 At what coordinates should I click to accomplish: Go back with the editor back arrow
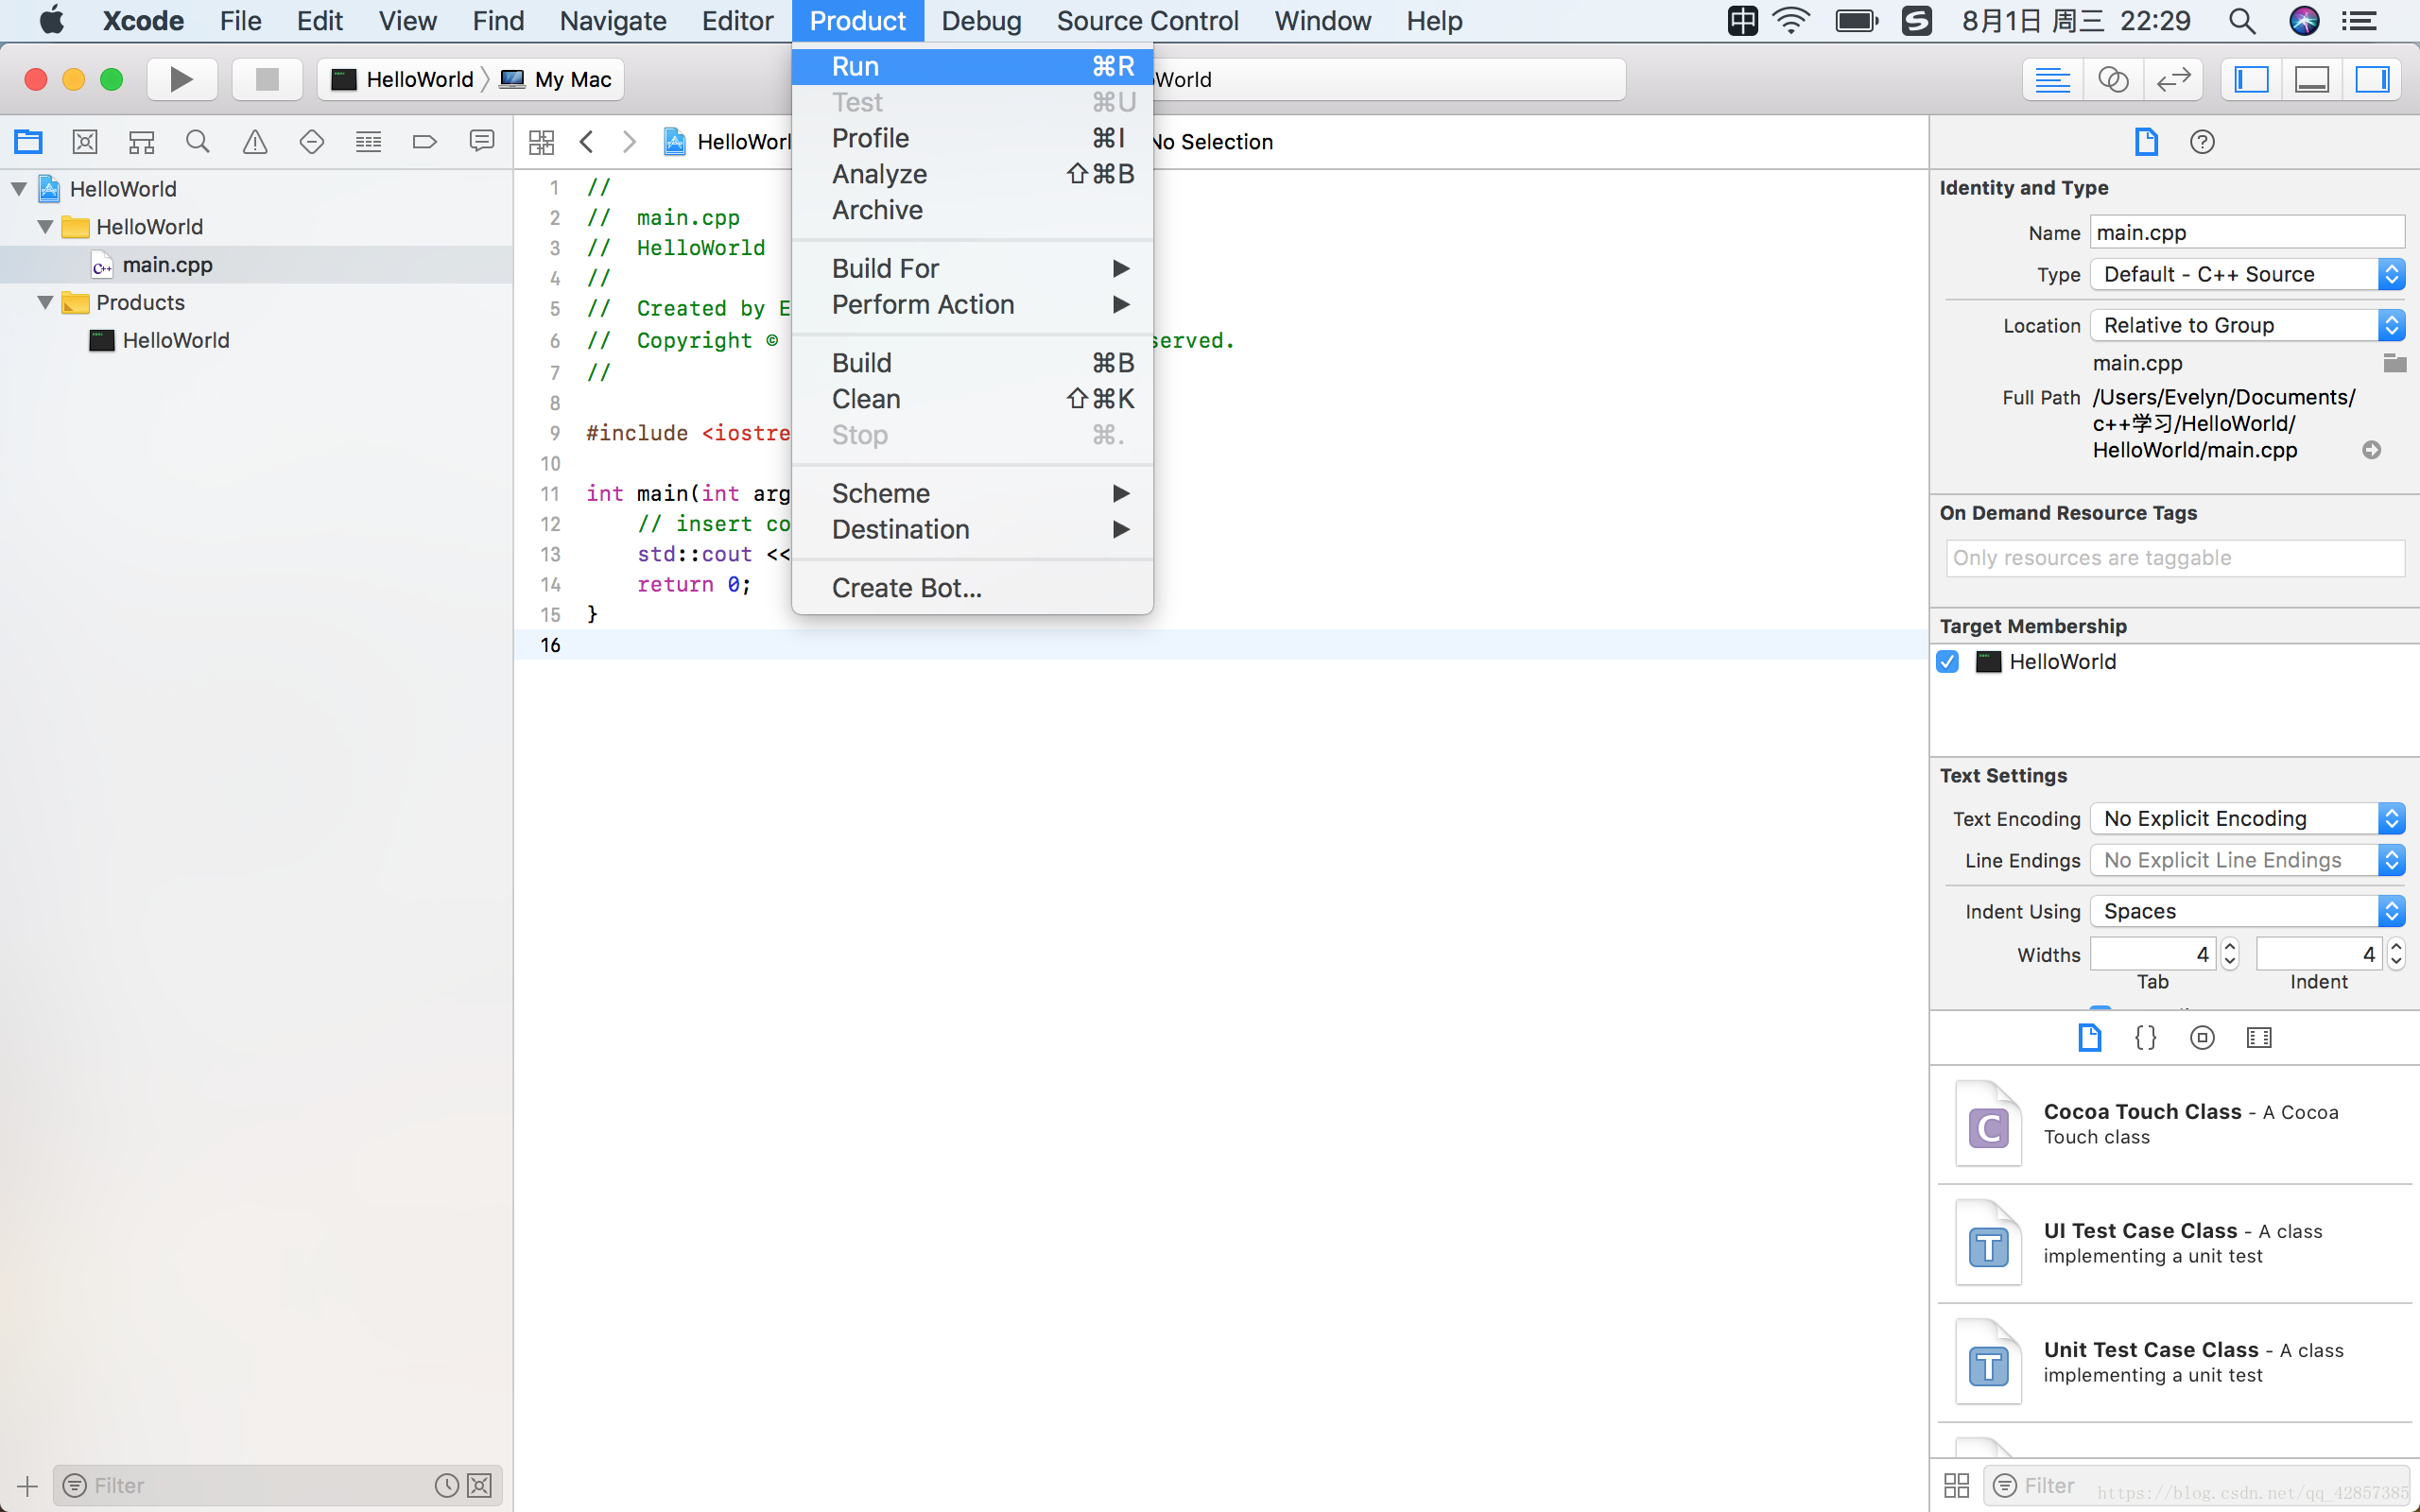[587, 142]
